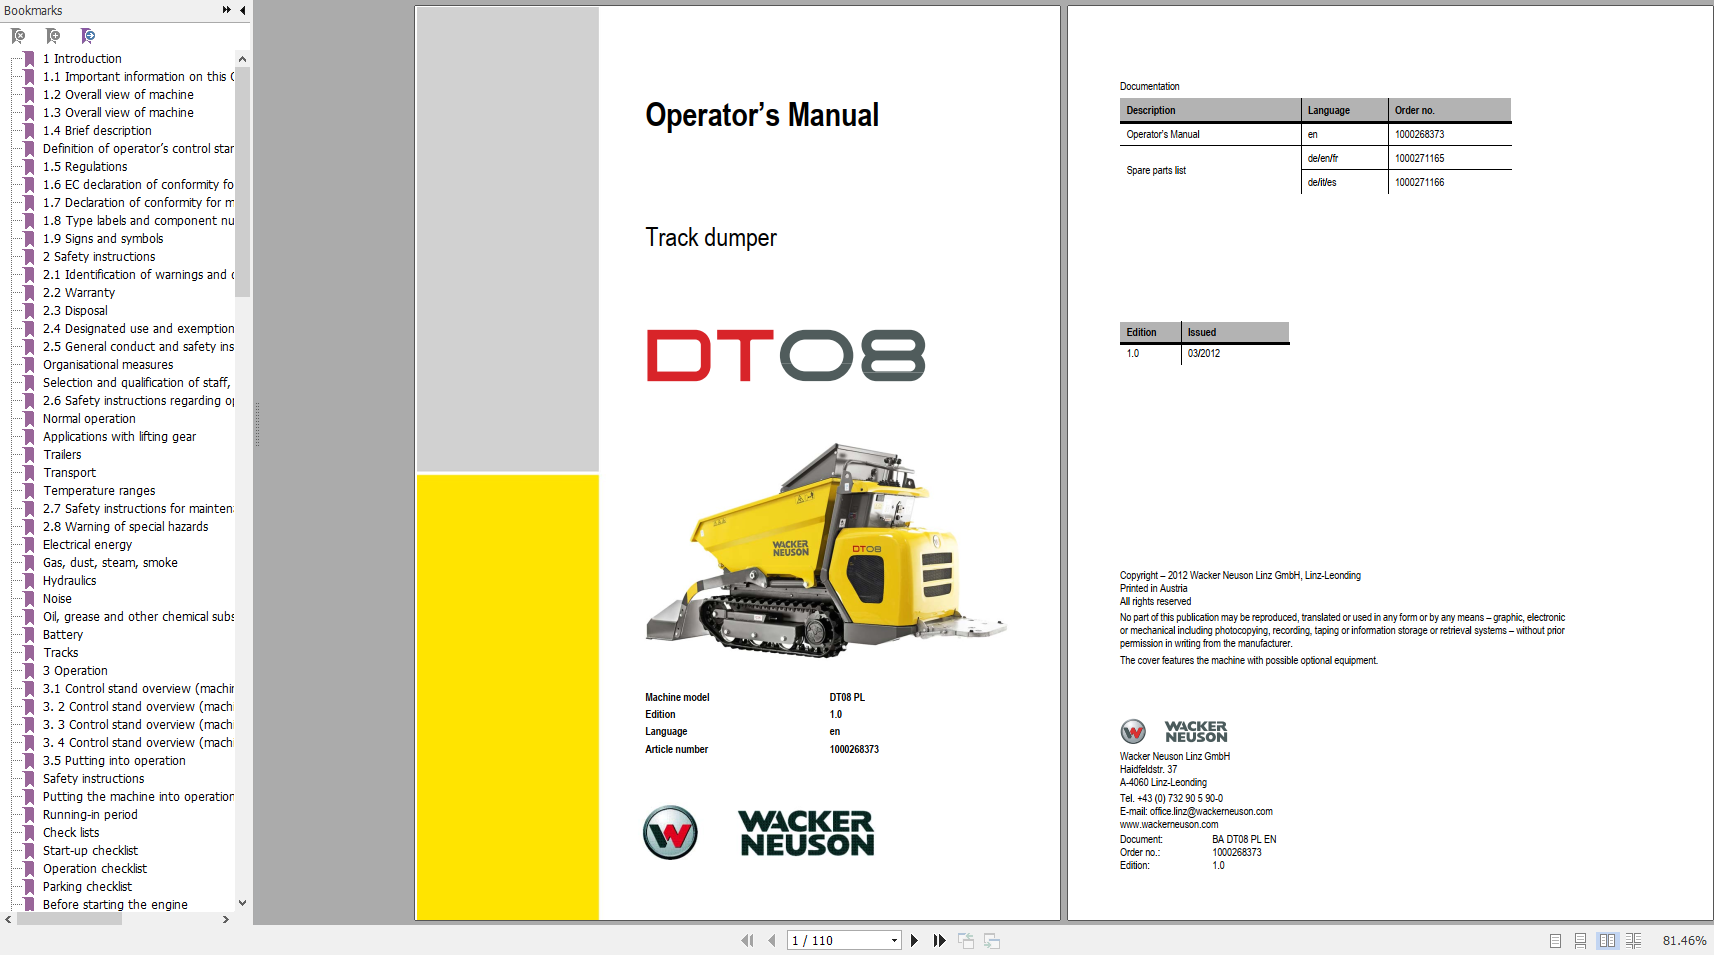This screenshot has height=955, width=1714.
Task: Click the '03/2012' issued date cell
Action: pyautogui.click(x=1204, y=353)
